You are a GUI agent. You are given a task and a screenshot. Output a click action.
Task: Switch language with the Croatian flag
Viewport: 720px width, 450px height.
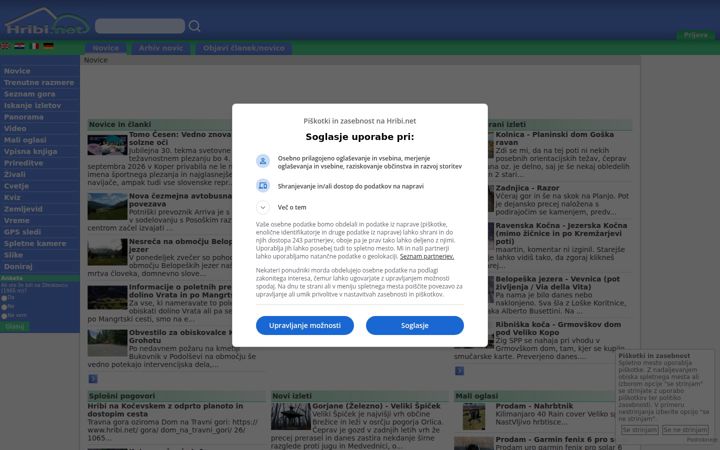pos(19,46)
